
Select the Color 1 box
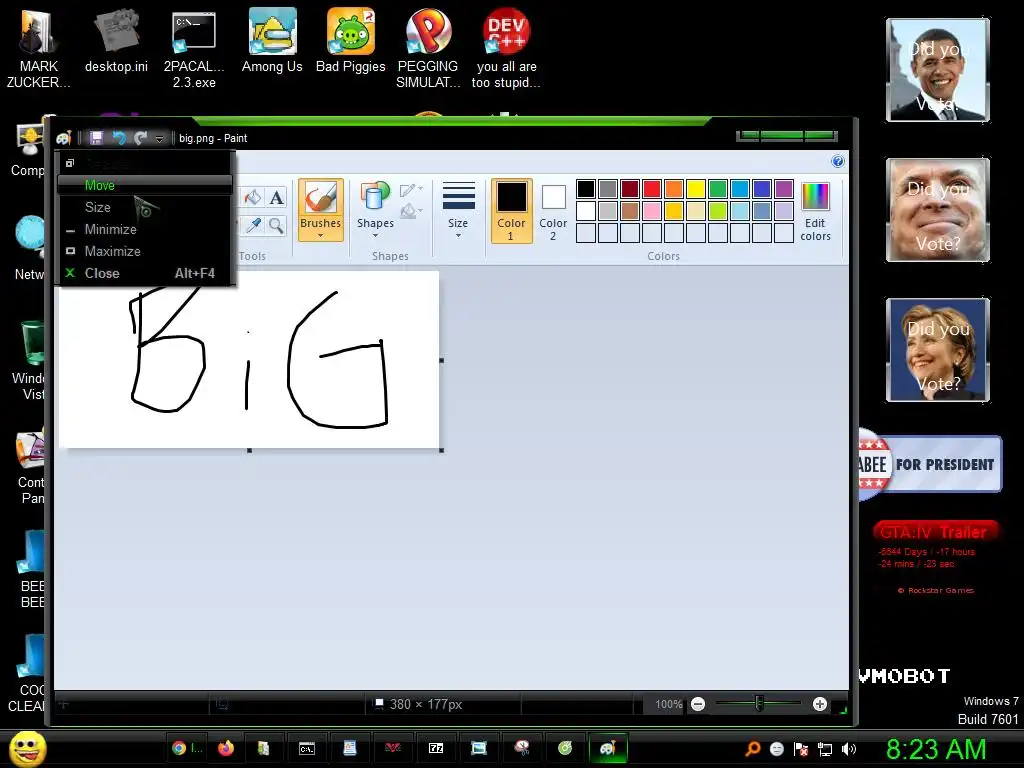point(511,210)
